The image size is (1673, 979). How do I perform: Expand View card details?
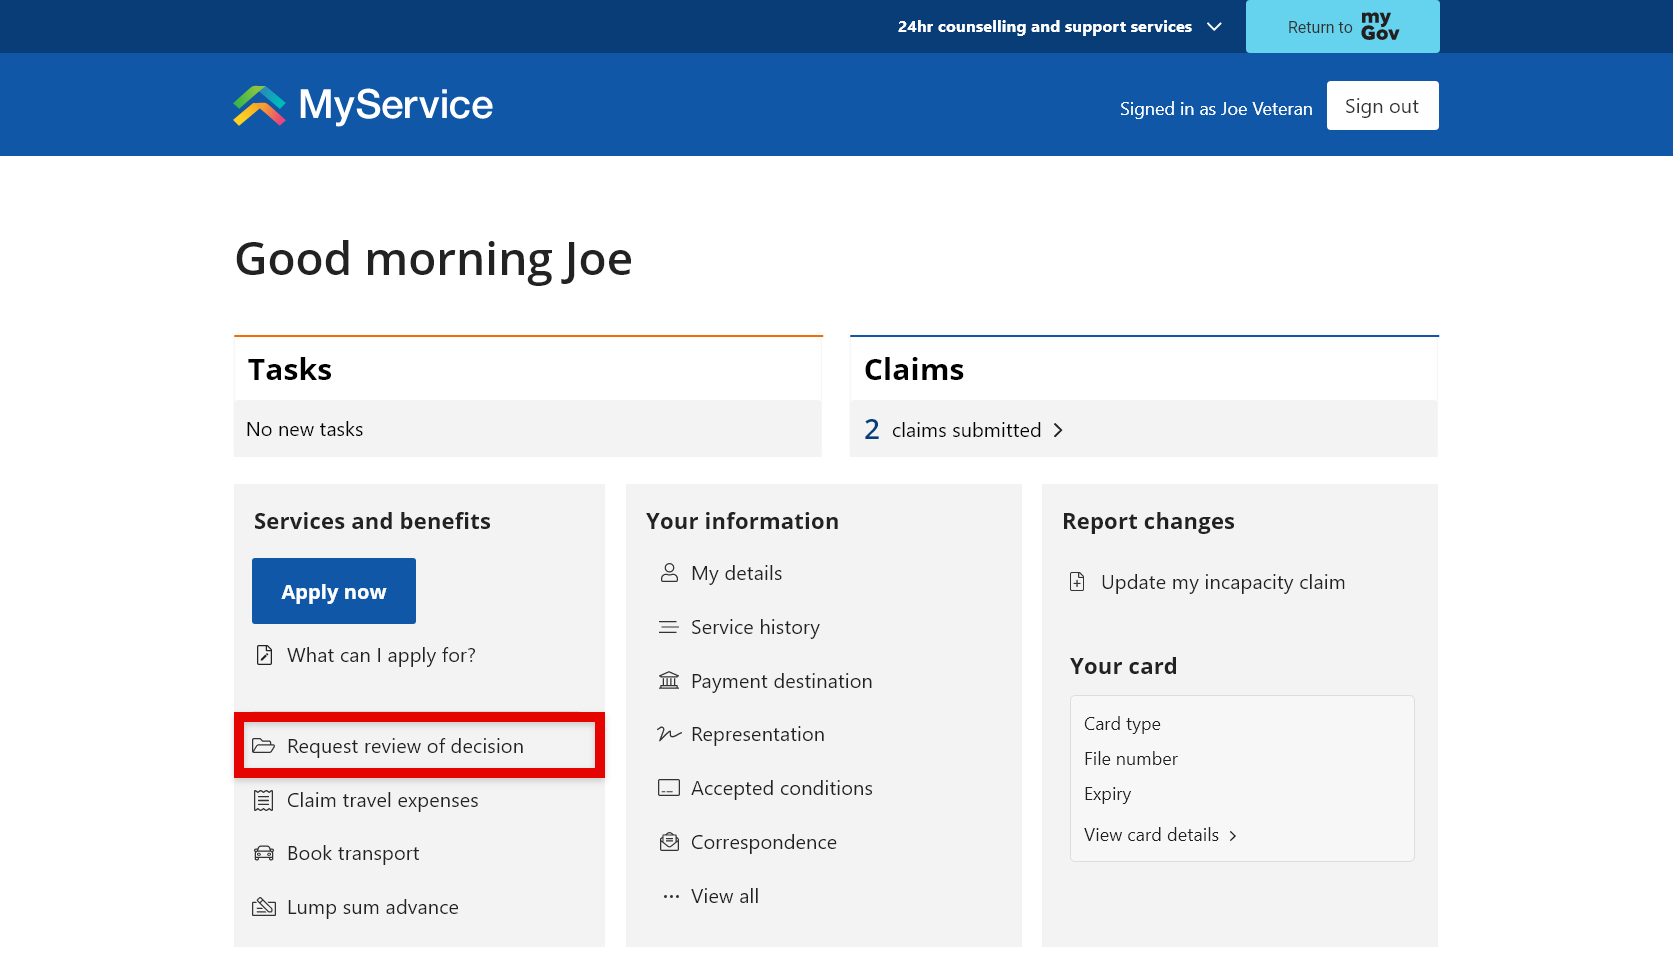pyautogui.click(x=1159, y=835)
